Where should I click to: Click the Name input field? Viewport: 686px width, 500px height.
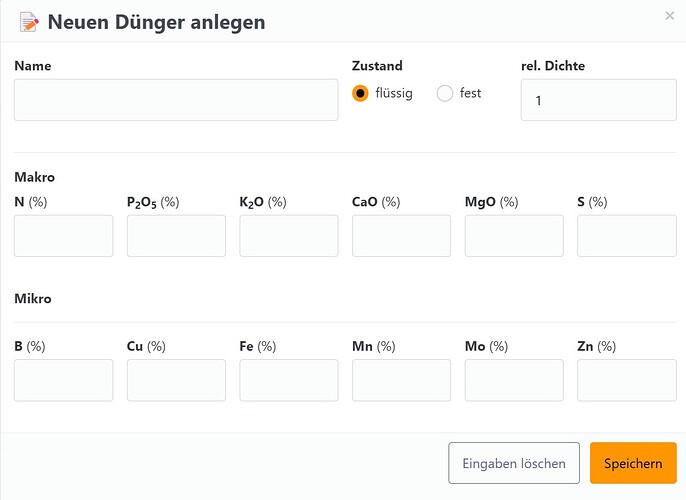pyautogui.click(x=176, y=100)
